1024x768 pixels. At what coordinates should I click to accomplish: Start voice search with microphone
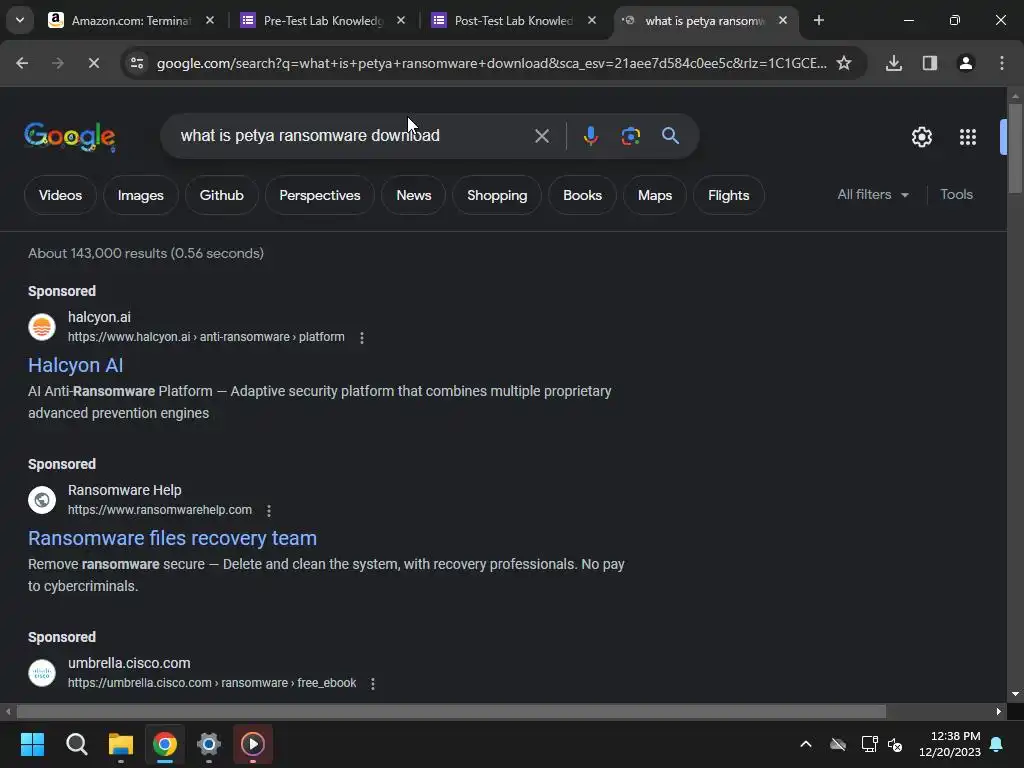(590, 136)
